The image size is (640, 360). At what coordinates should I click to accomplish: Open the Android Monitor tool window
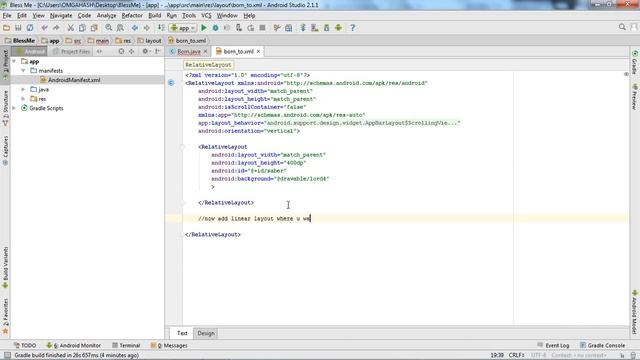click(x=74, y=345)
